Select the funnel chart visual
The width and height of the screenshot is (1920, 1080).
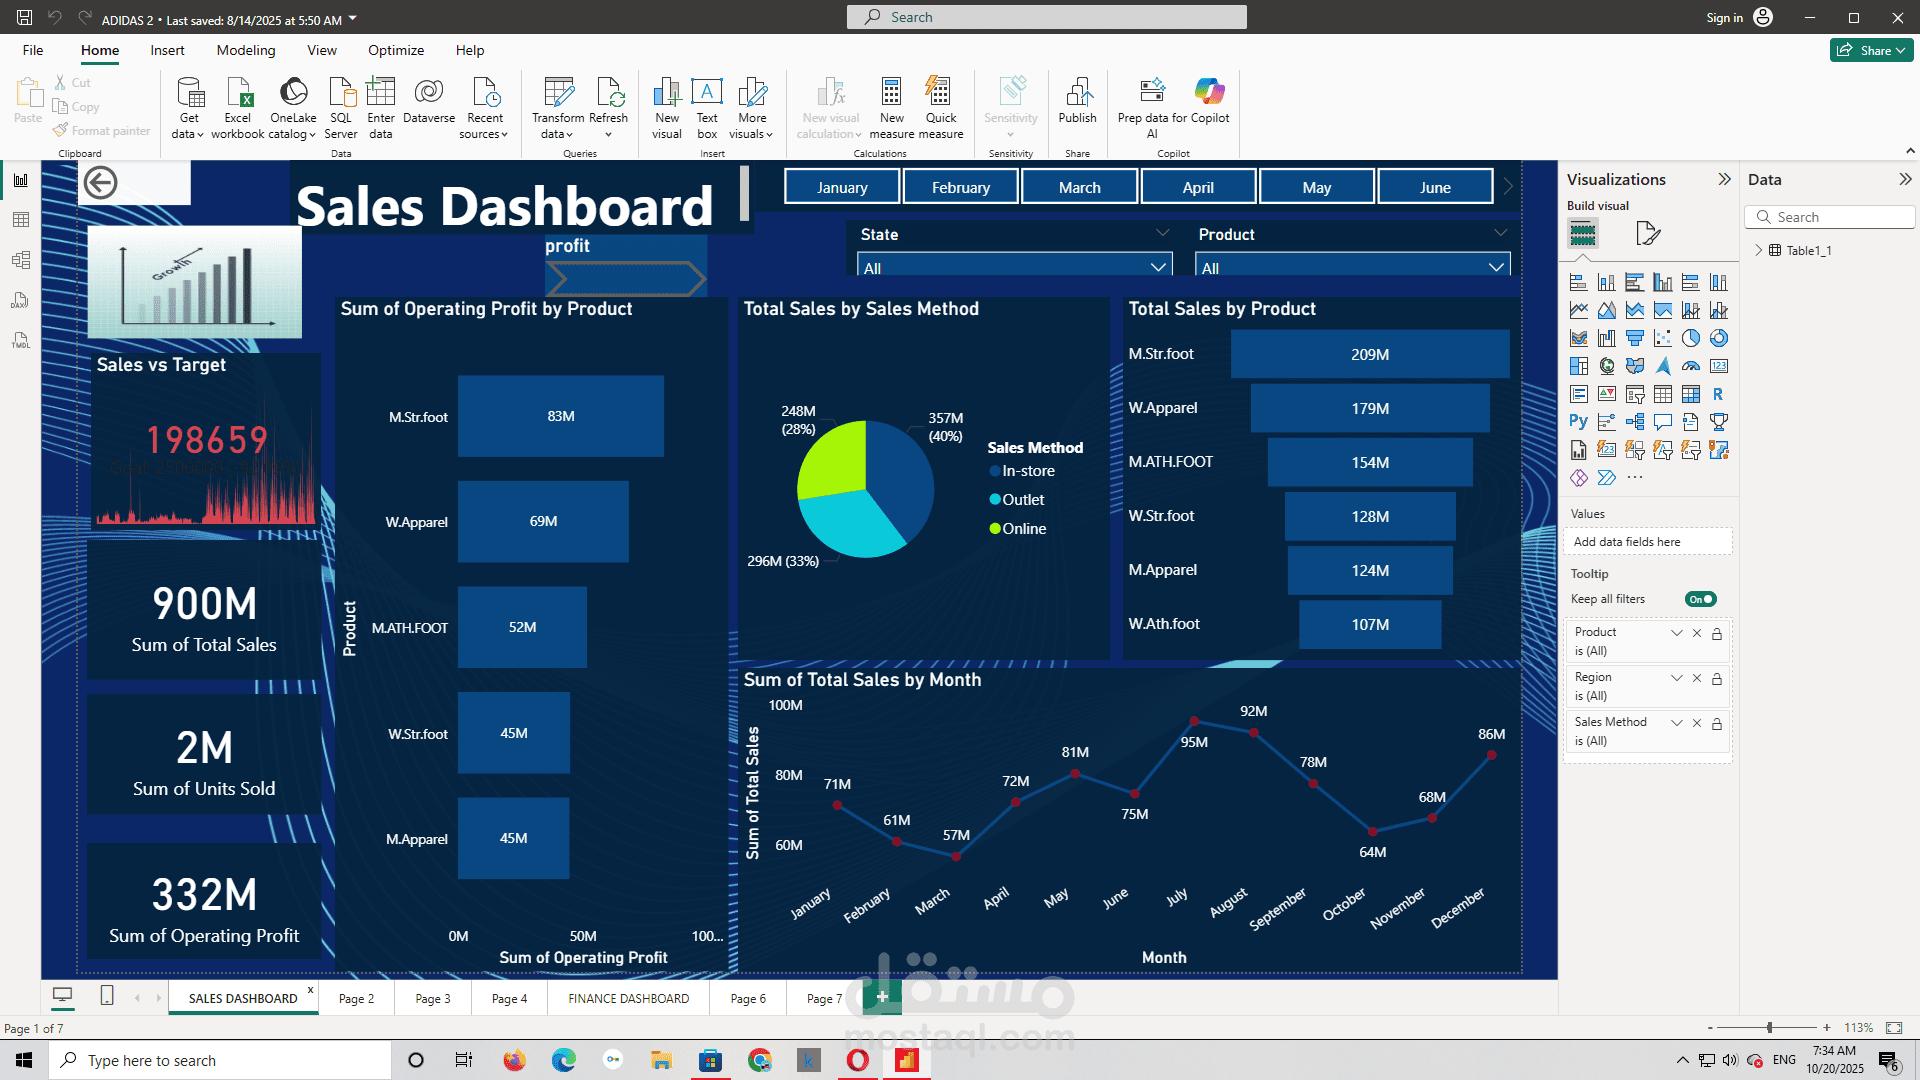(x=1635, y=339)
